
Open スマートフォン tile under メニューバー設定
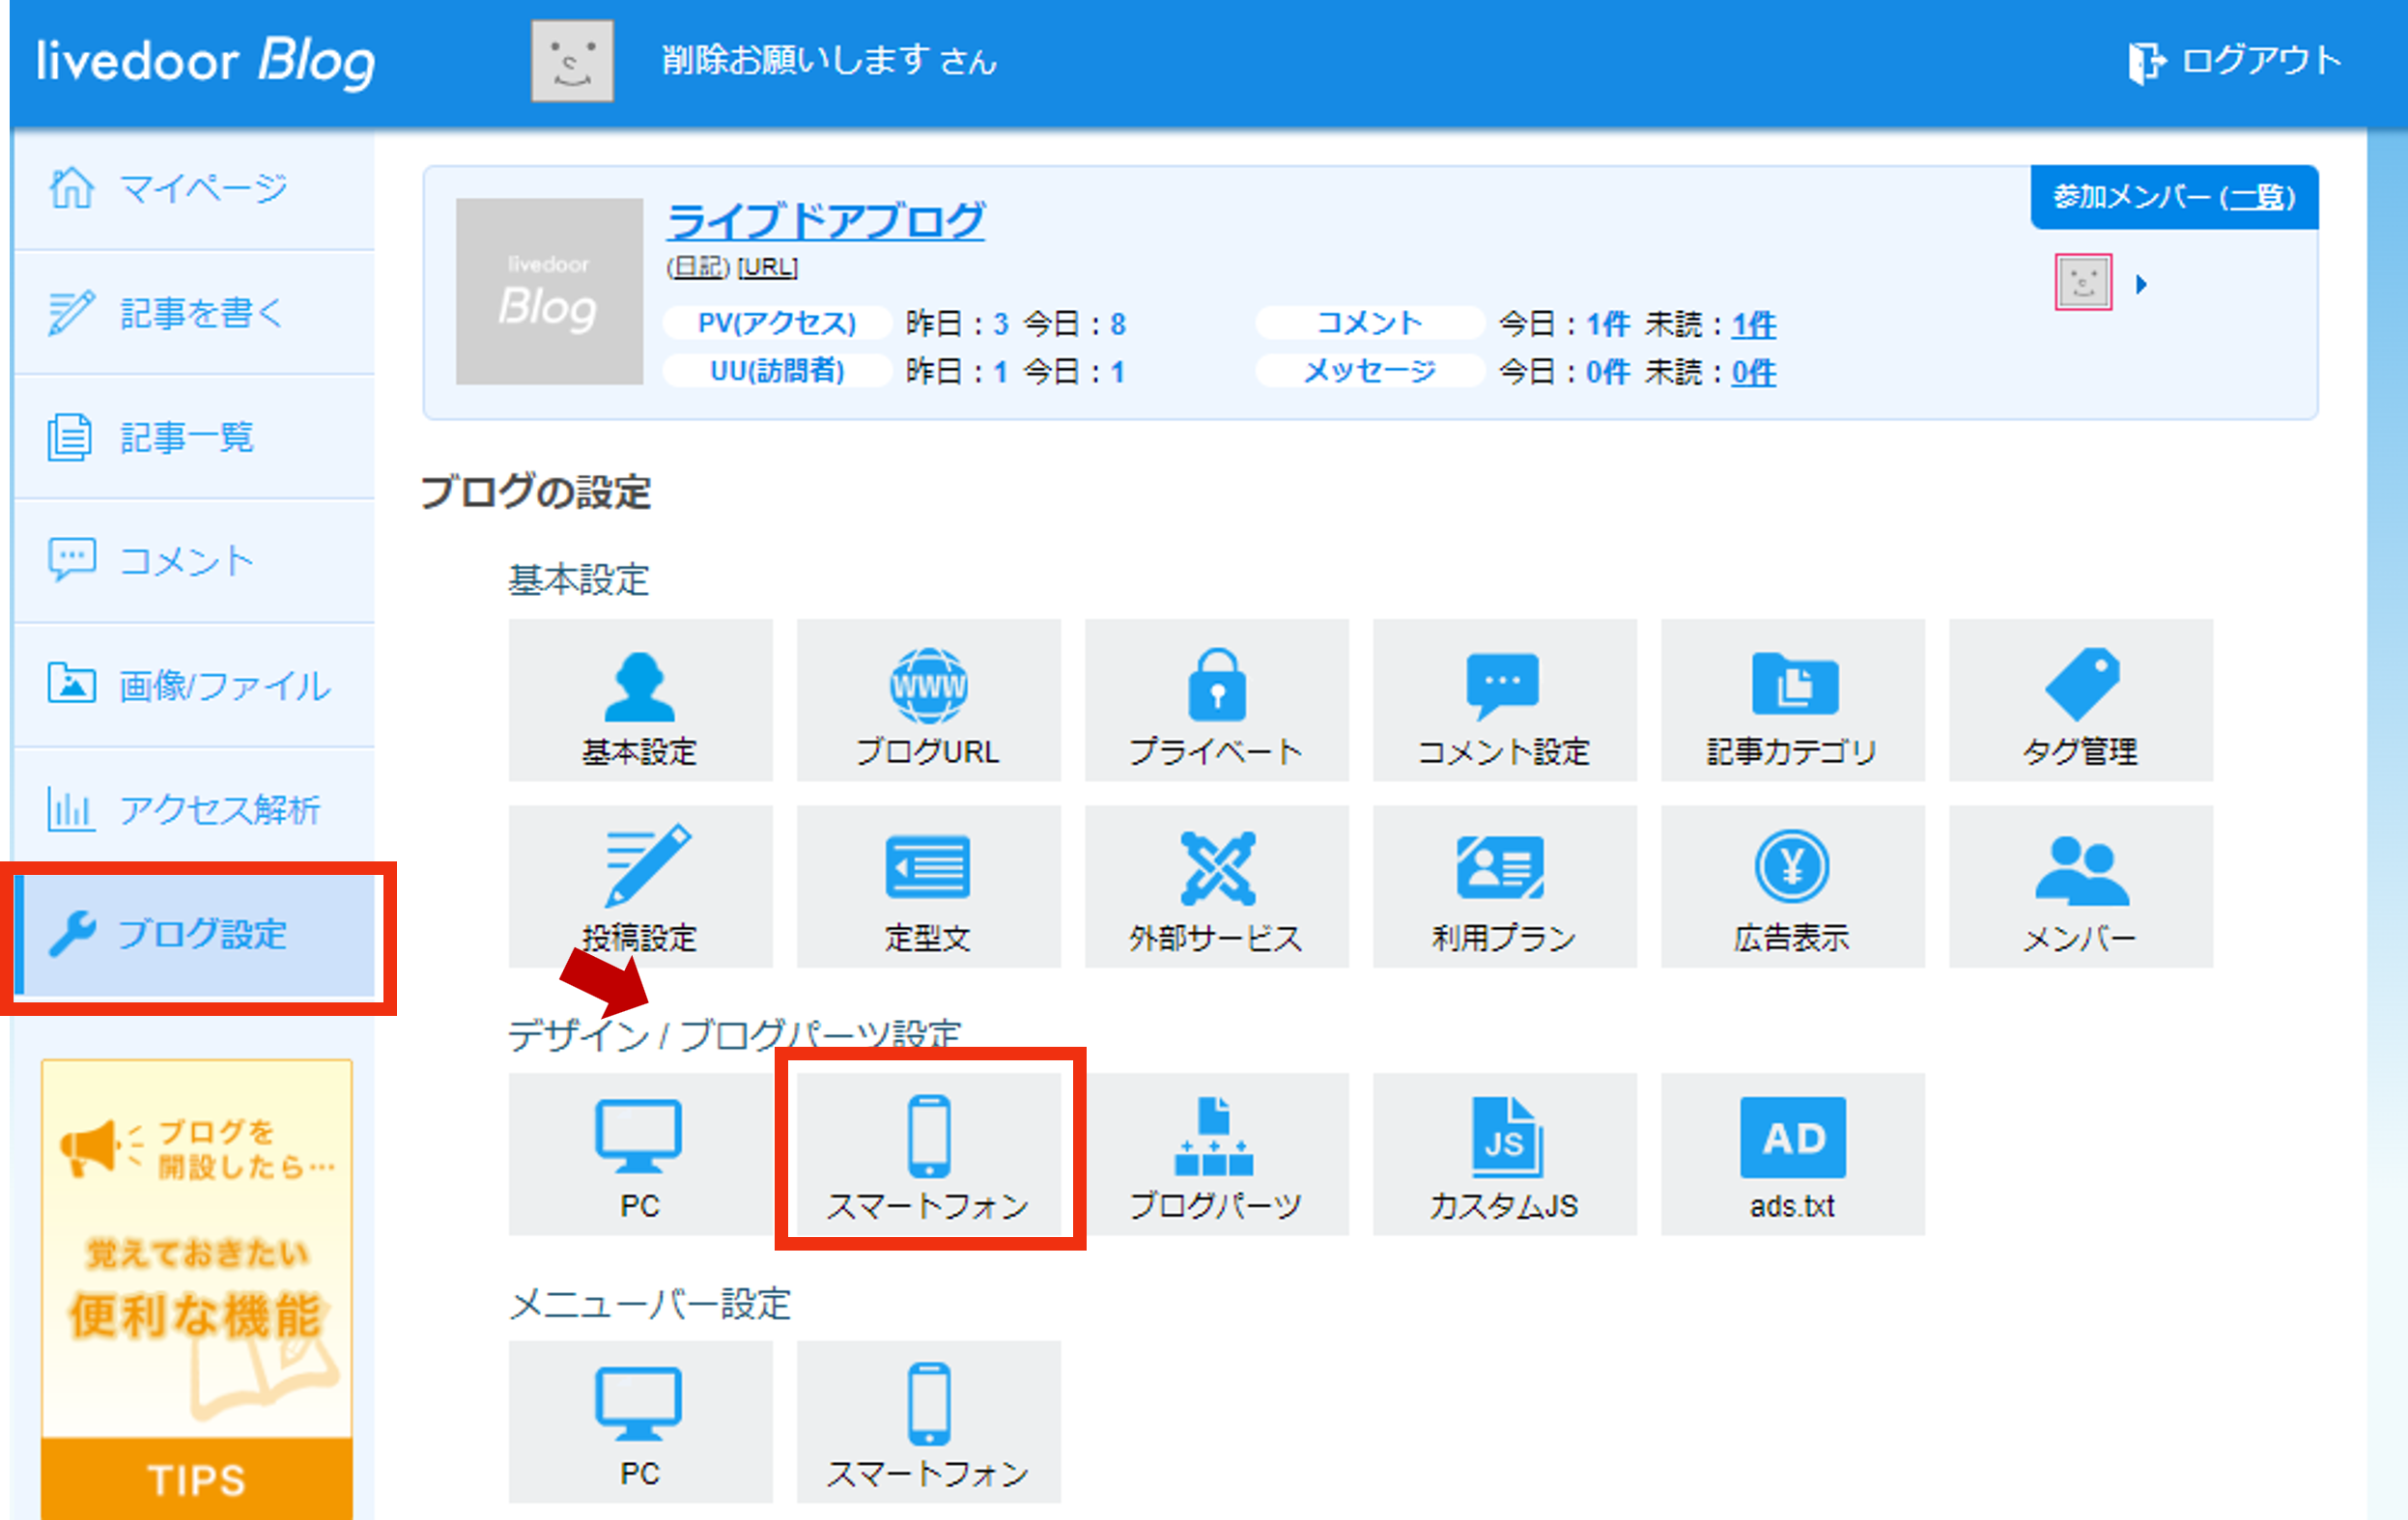[x=928, y=1422]
